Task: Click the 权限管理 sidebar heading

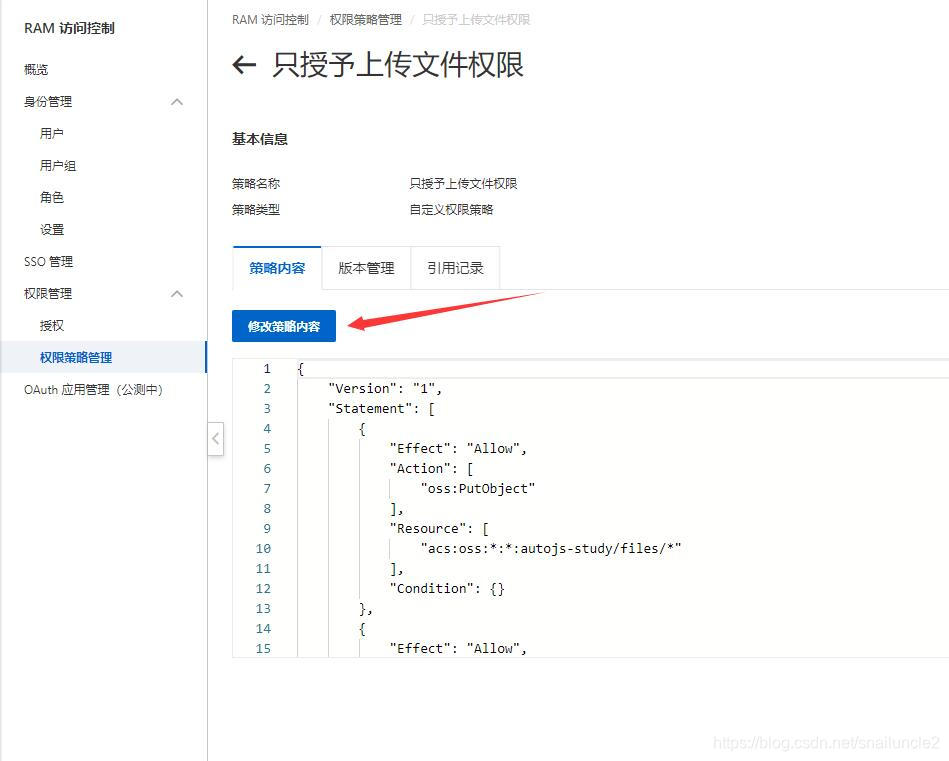Action: pyautogui.click(x=48, y=294)
